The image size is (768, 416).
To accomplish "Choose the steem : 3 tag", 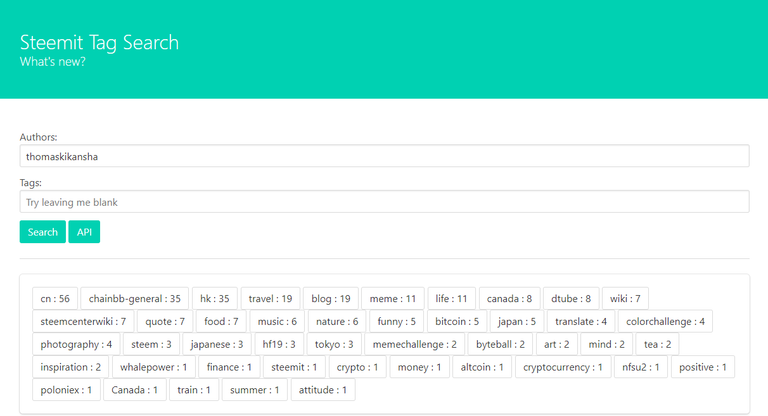I will click(151, 344).
